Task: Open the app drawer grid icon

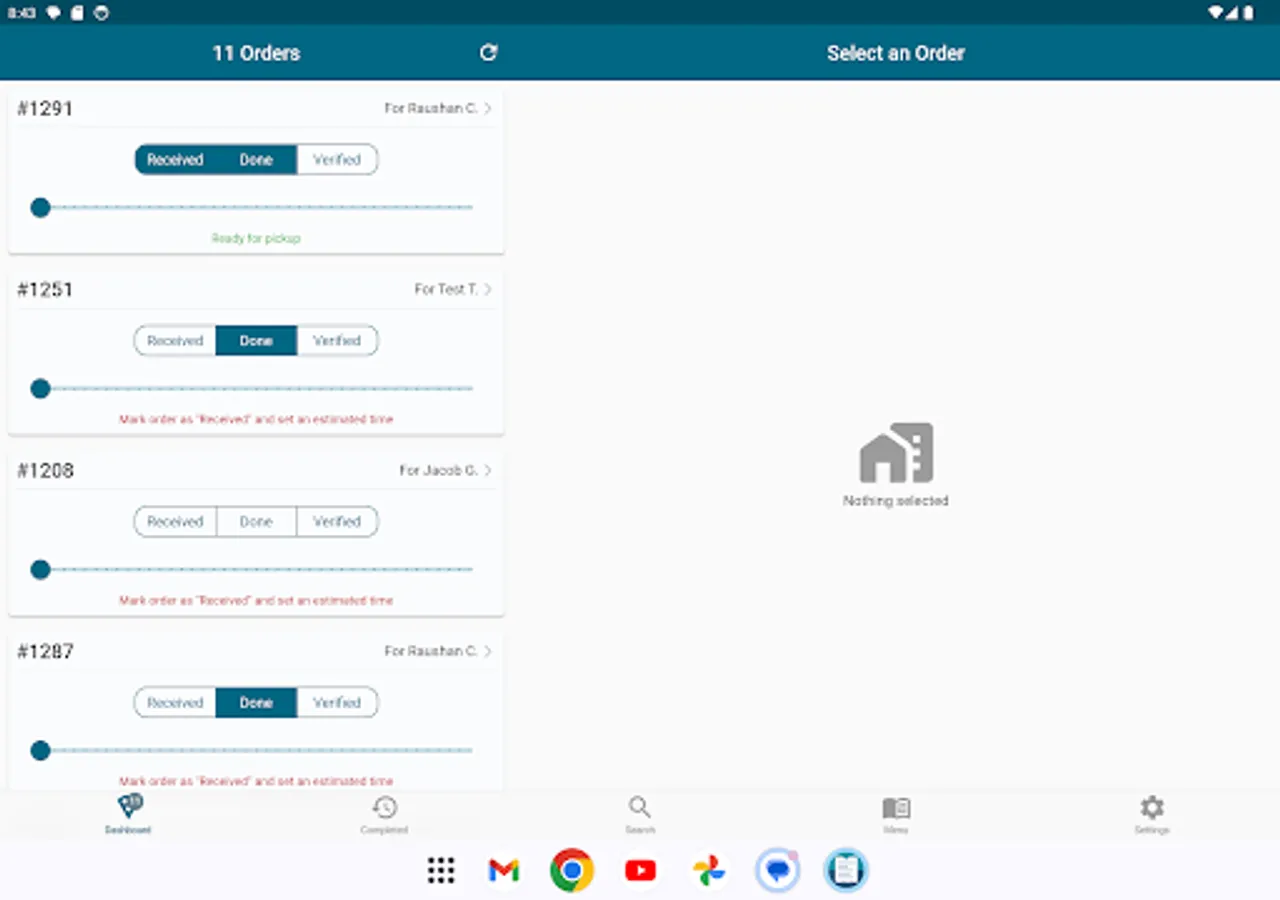Action: [440, 870]
